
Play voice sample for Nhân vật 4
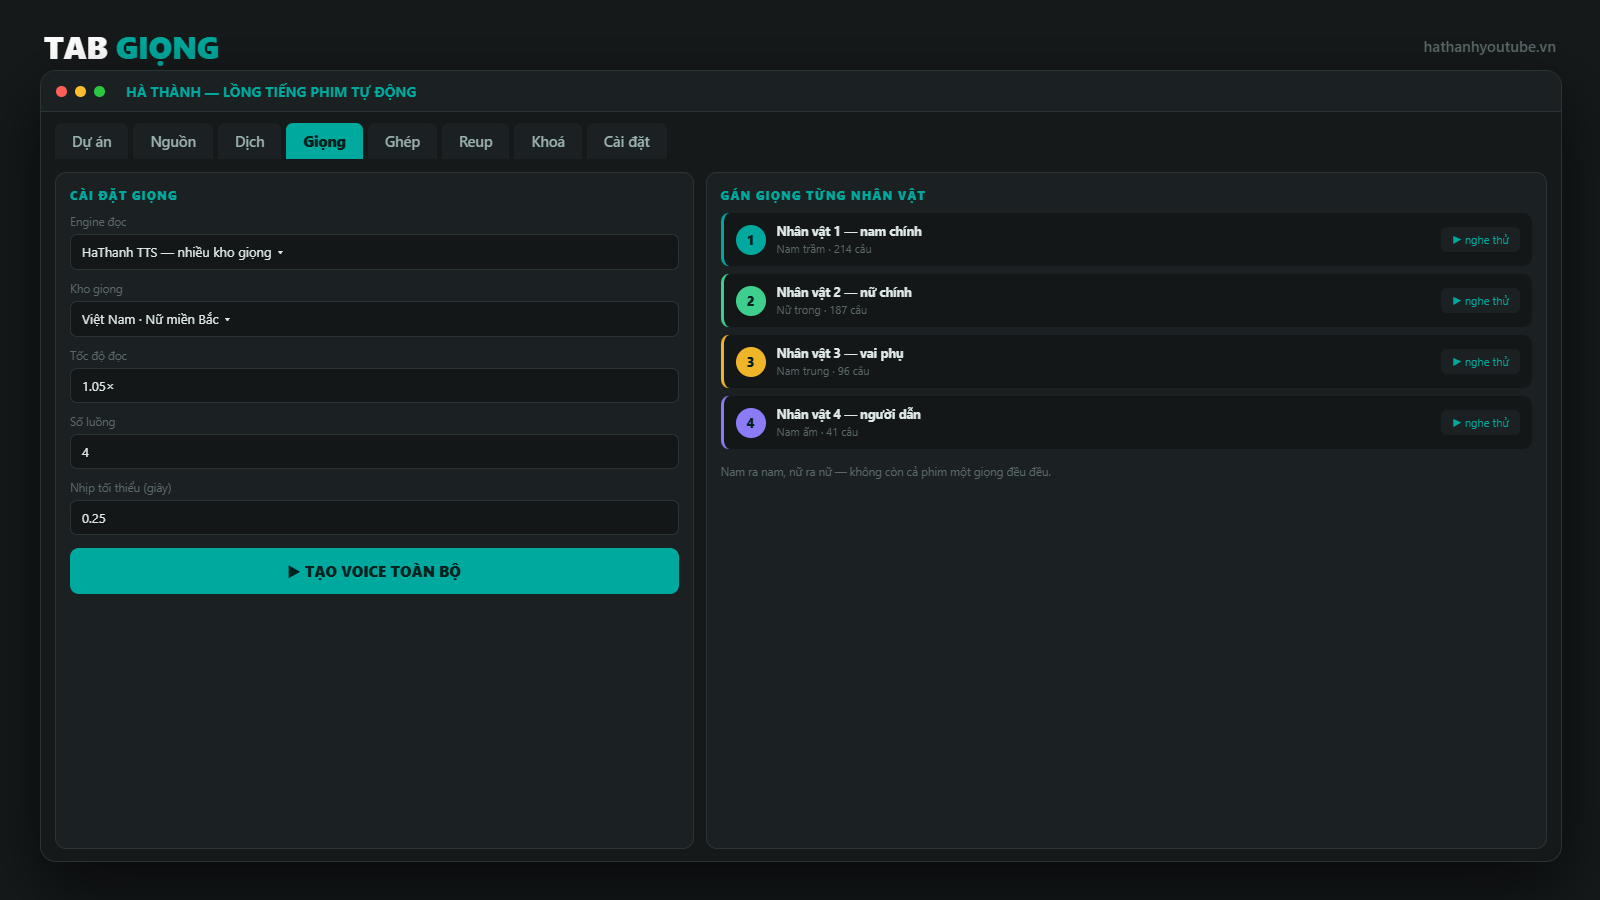click(1480, 423)
